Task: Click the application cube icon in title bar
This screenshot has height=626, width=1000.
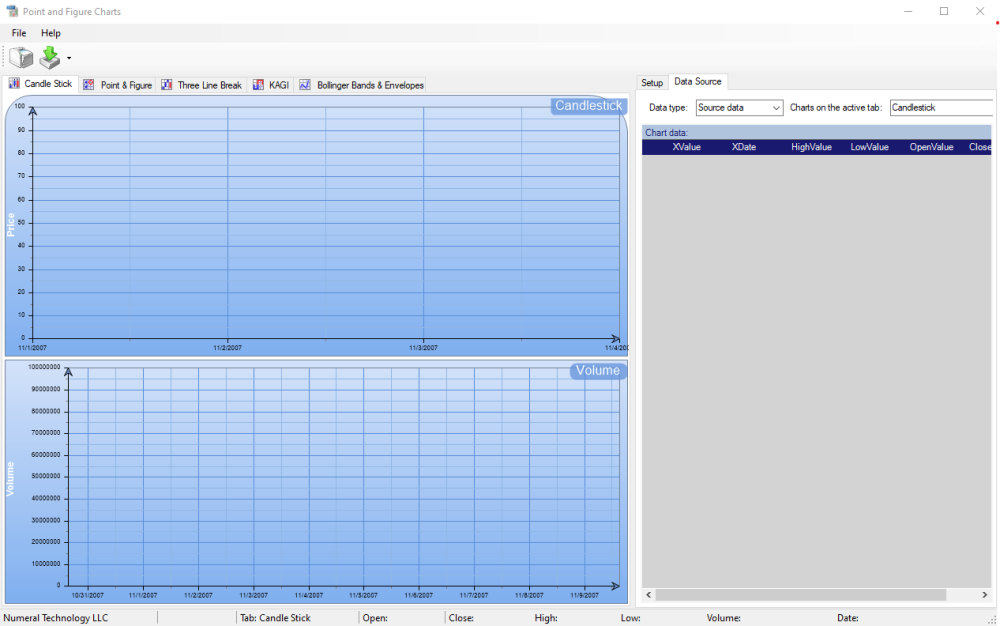Action: (11, 11)
